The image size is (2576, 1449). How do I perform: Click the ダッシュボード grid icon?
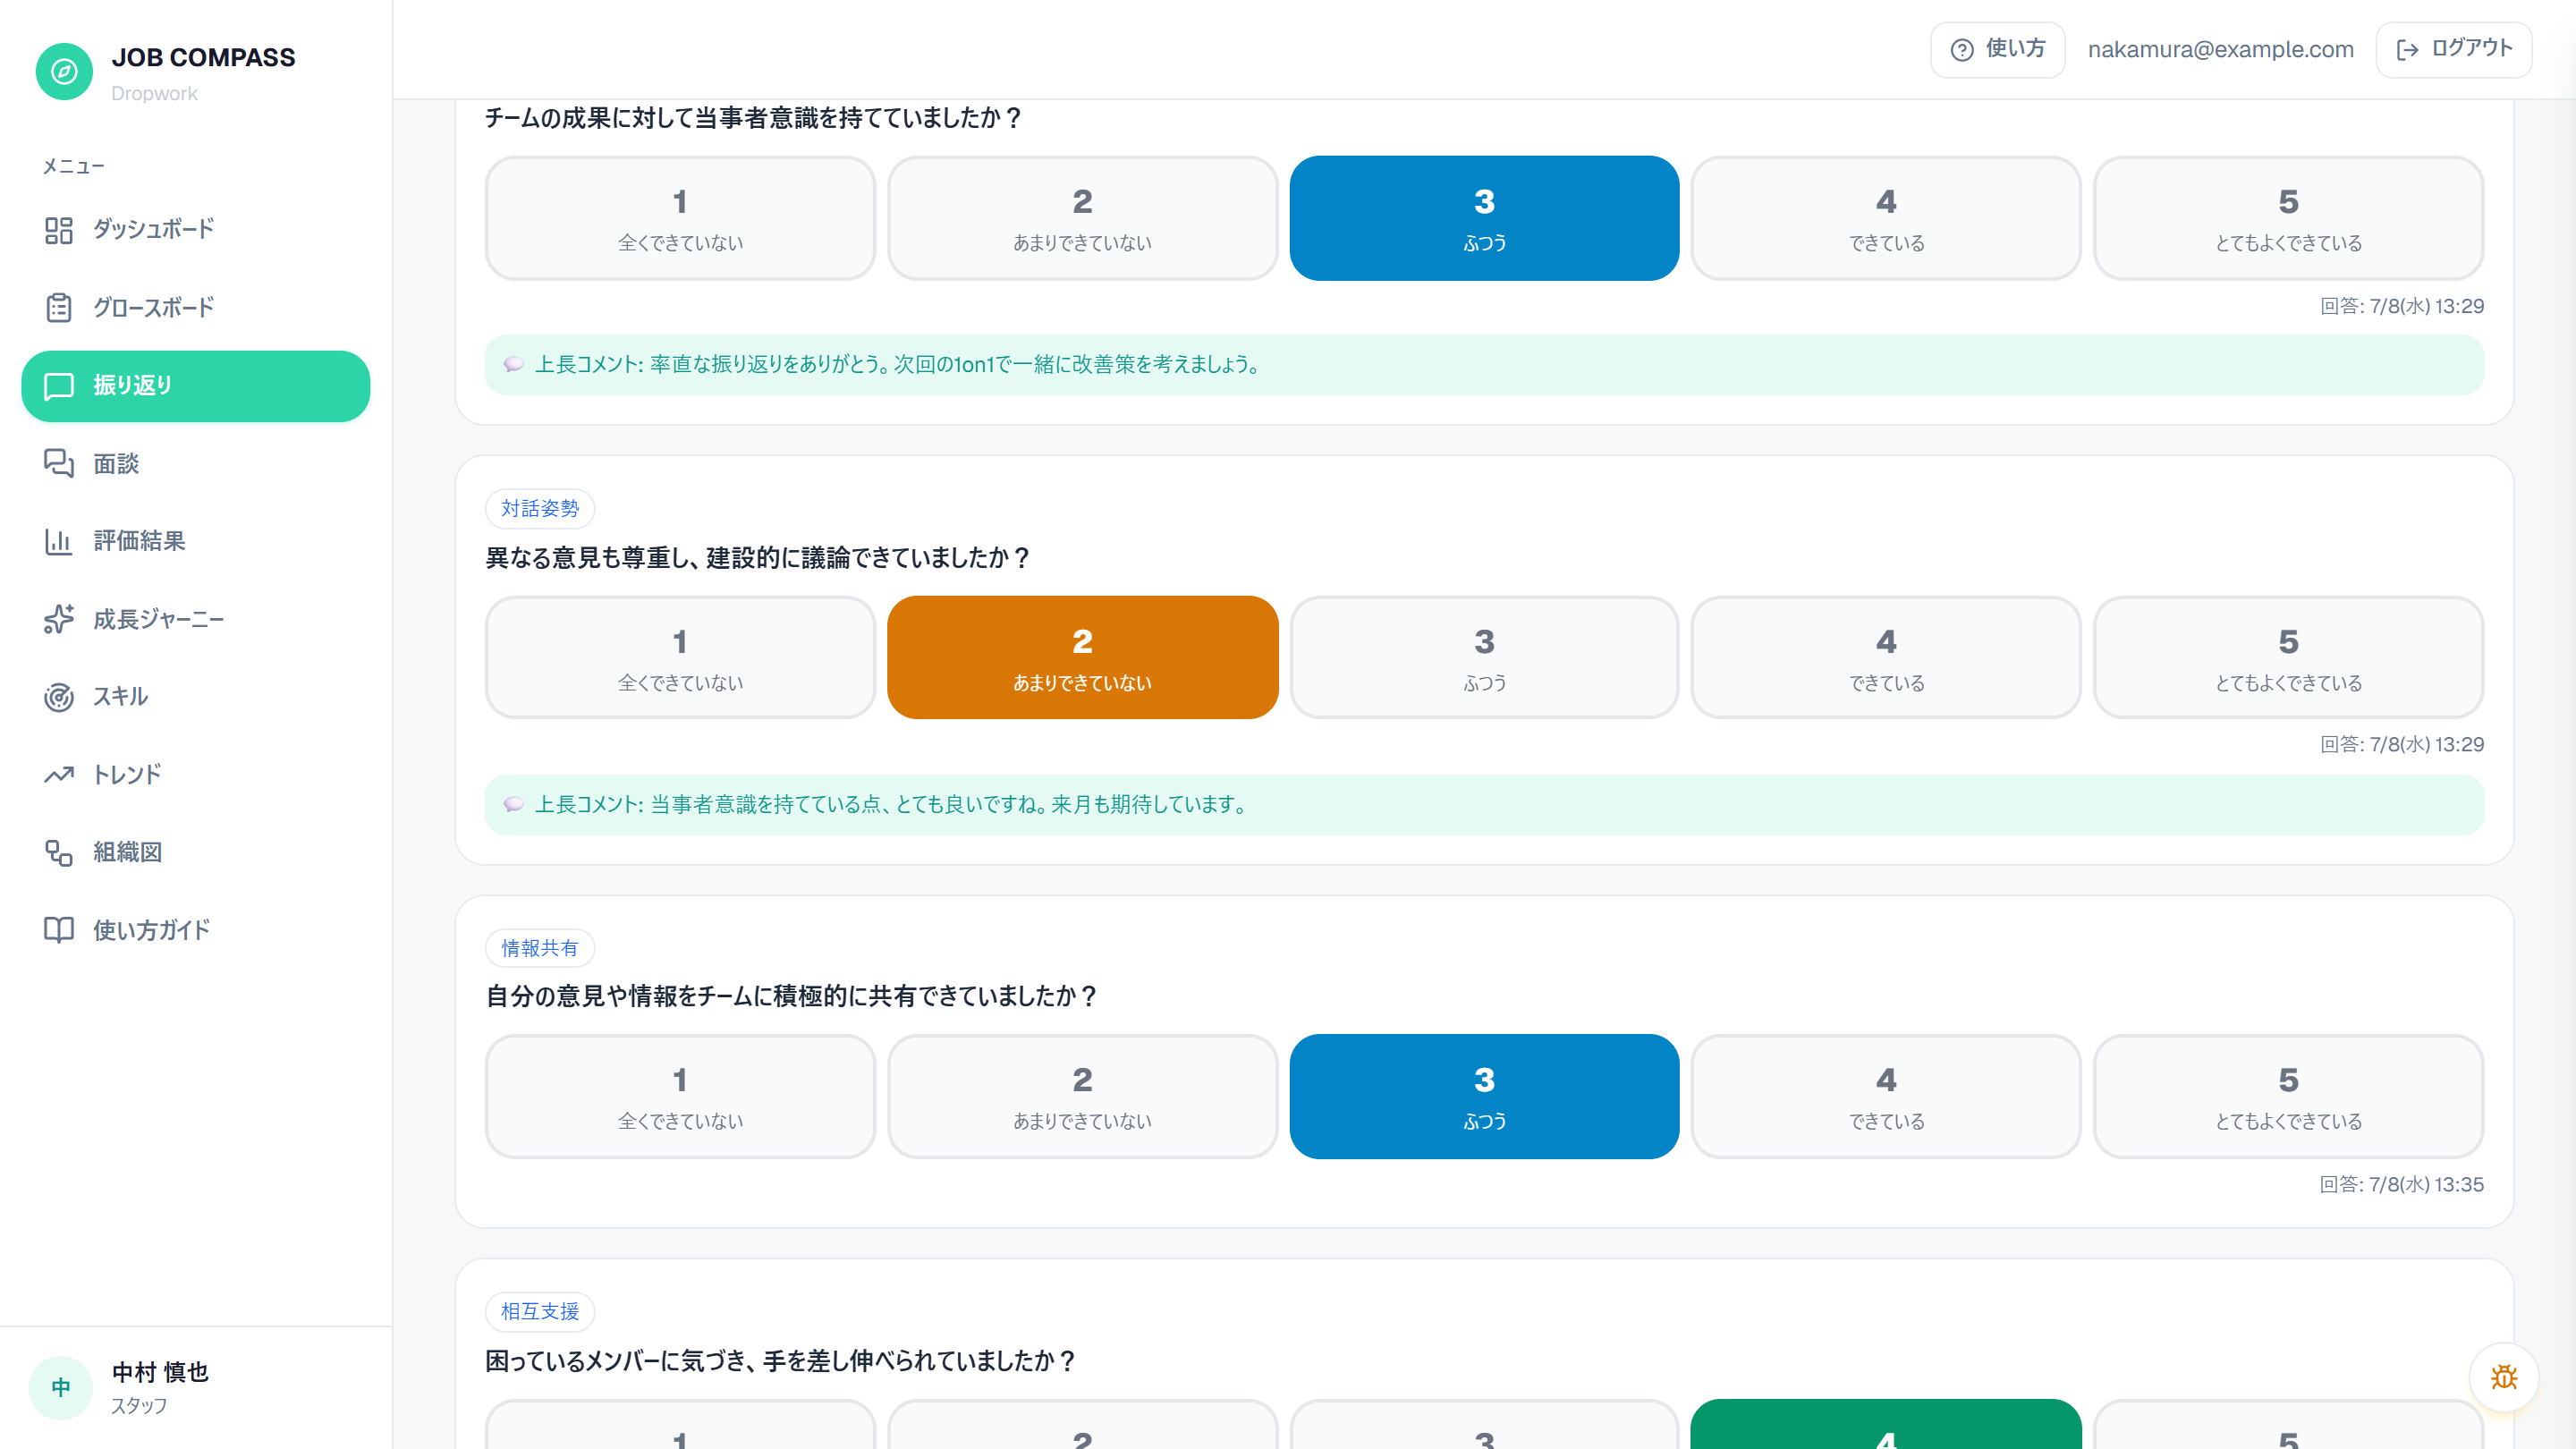[59, 230]
